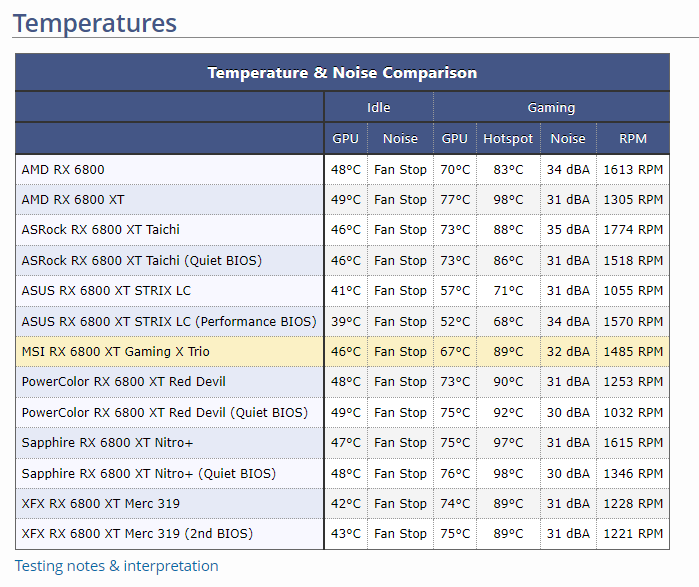The image size is (699, 587).
Task: Select the Hotspot column header
Action: pyautogui.click(x=508, y=139)
